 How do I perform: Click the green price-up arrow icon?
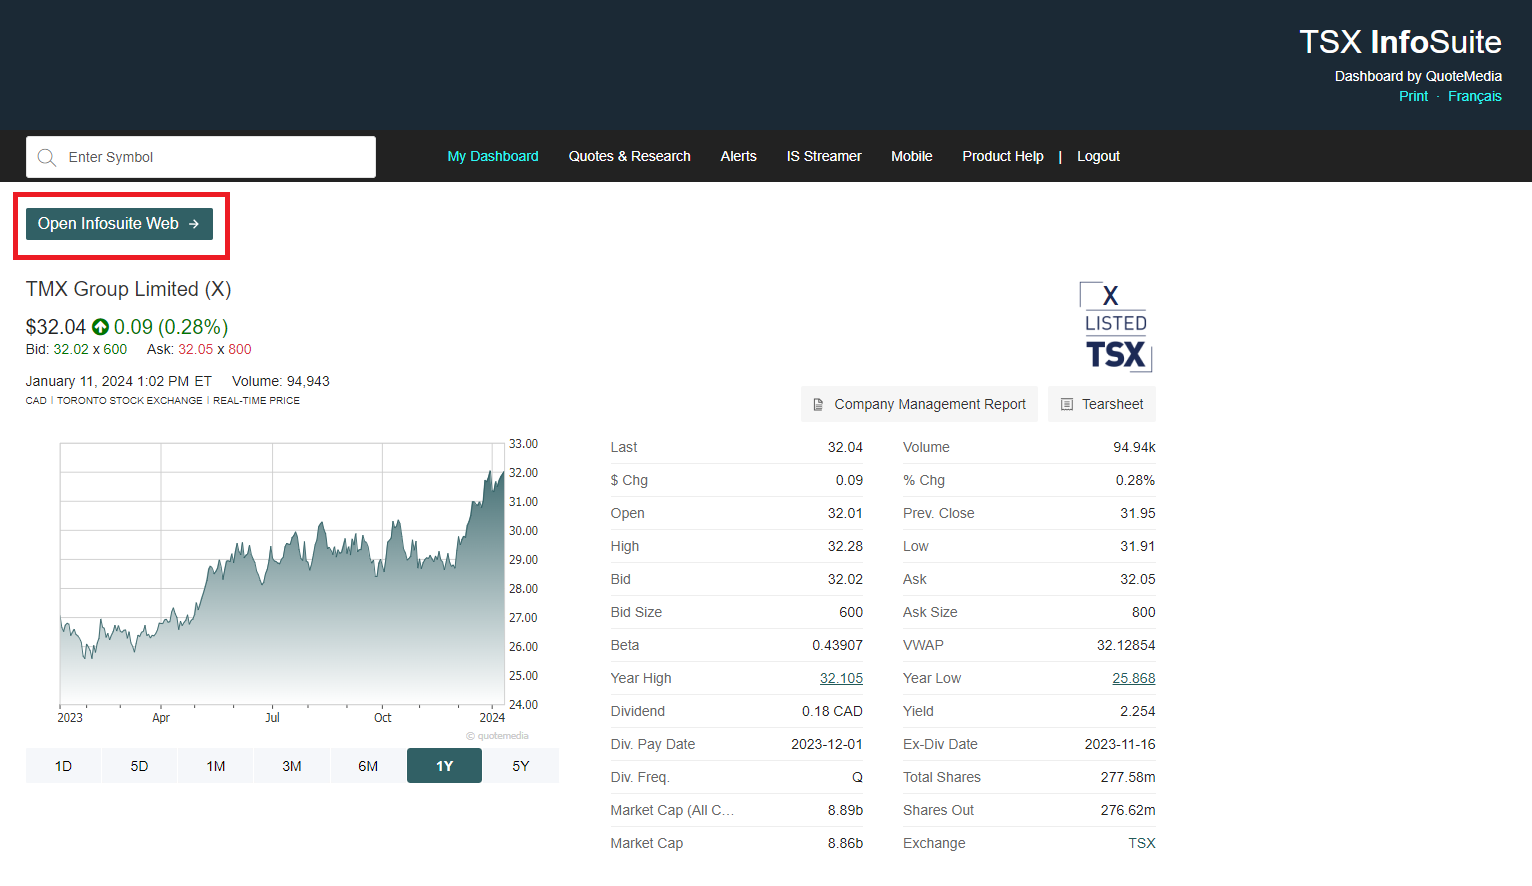[x=100, y=327]
